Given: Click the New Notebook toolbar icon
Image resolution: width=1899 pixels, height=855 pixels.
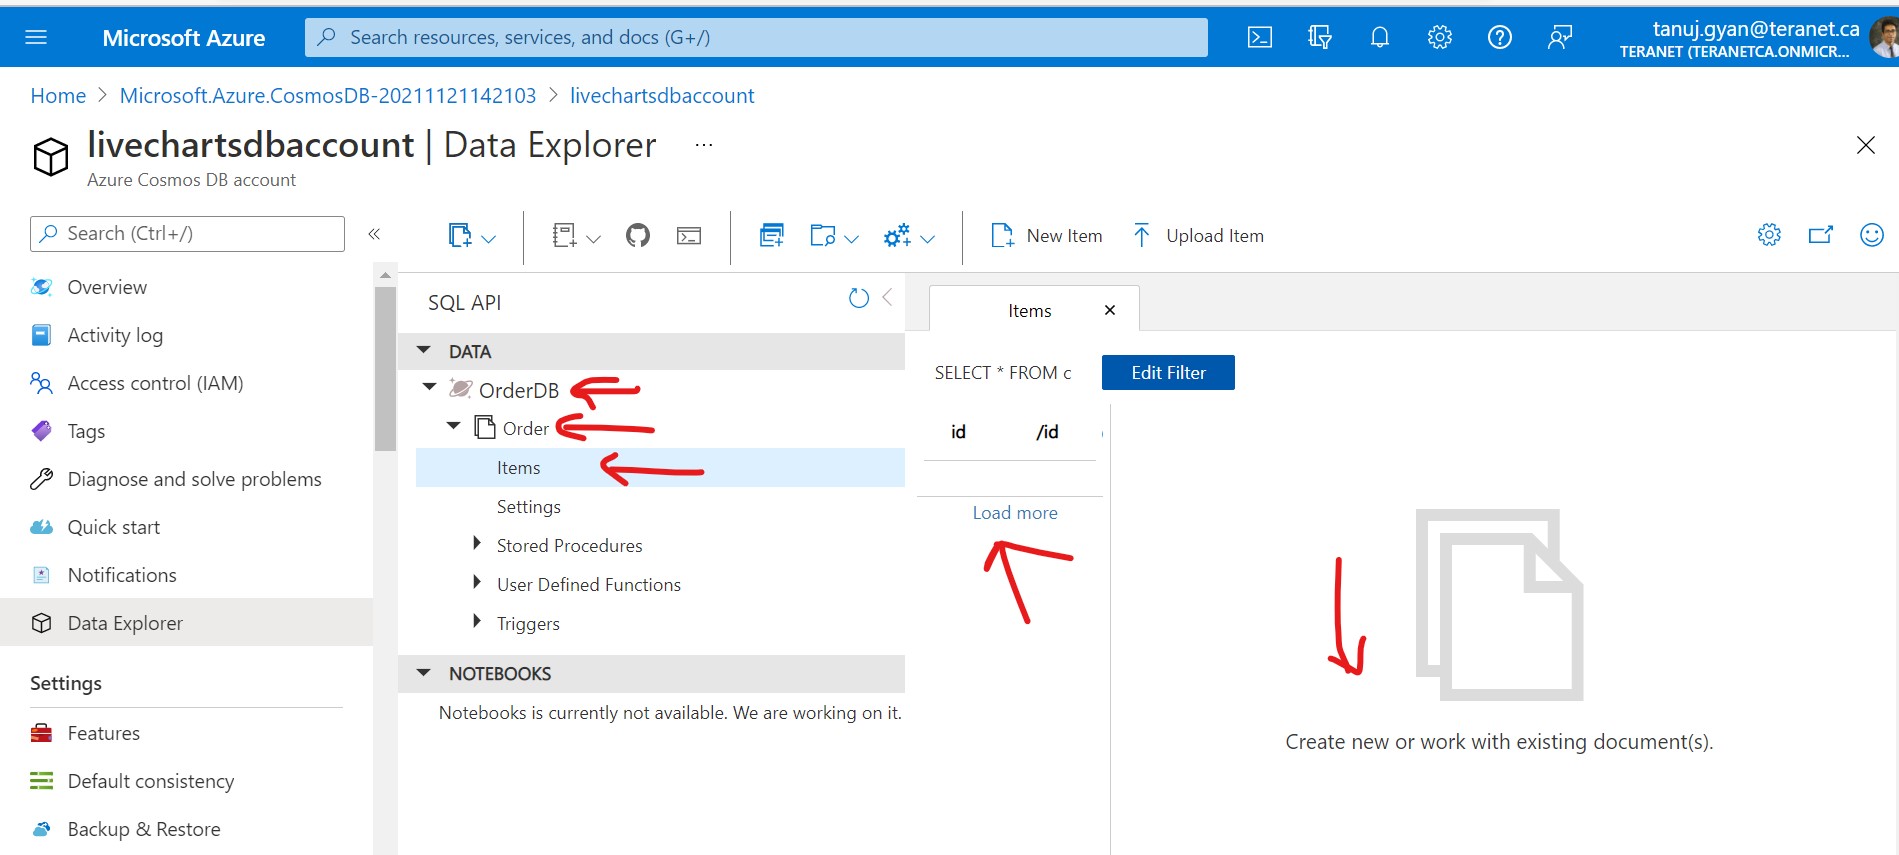Looking at the screenshot, I should coord(564,236).
